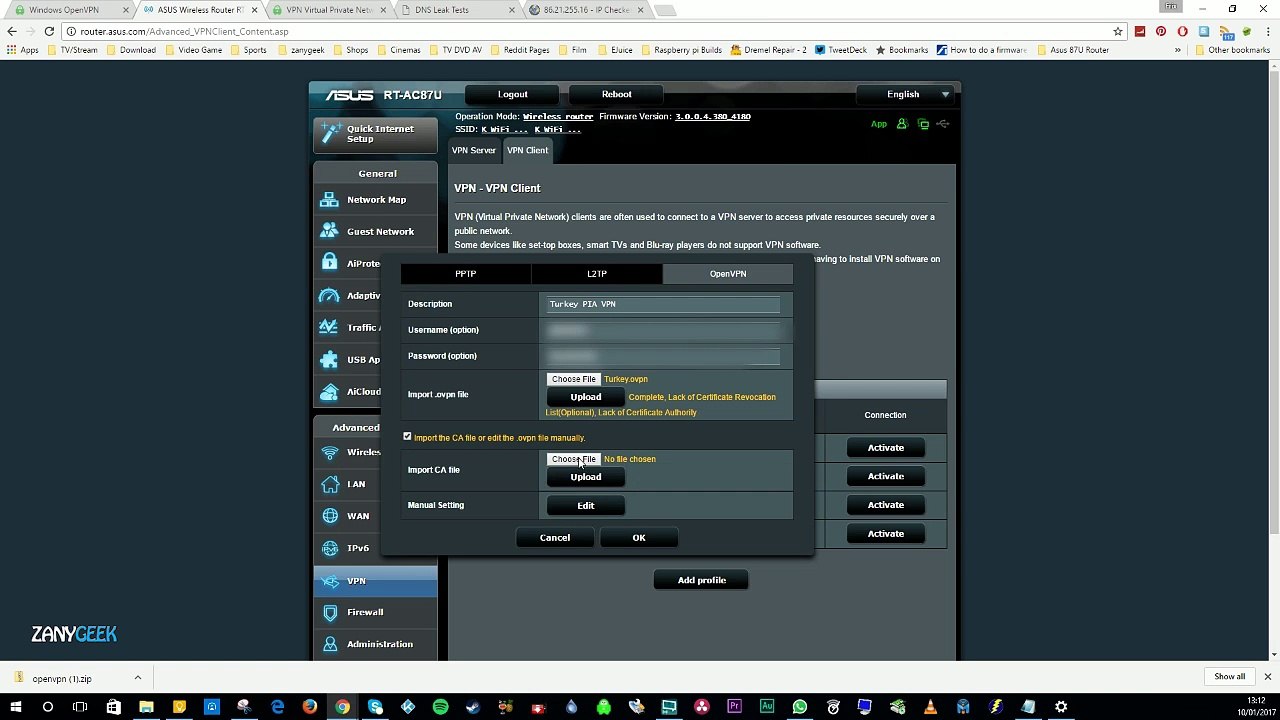Select the OpenVPN tab

pyautogui.click(x=727, y=273)
